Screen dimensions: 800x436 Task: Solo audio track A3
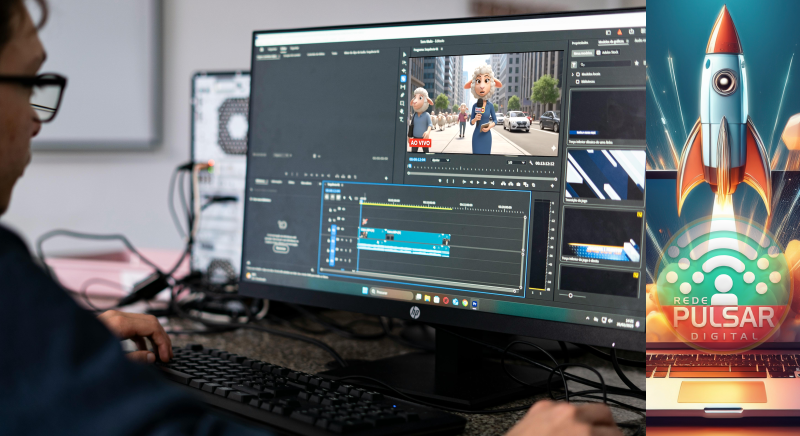347,260
